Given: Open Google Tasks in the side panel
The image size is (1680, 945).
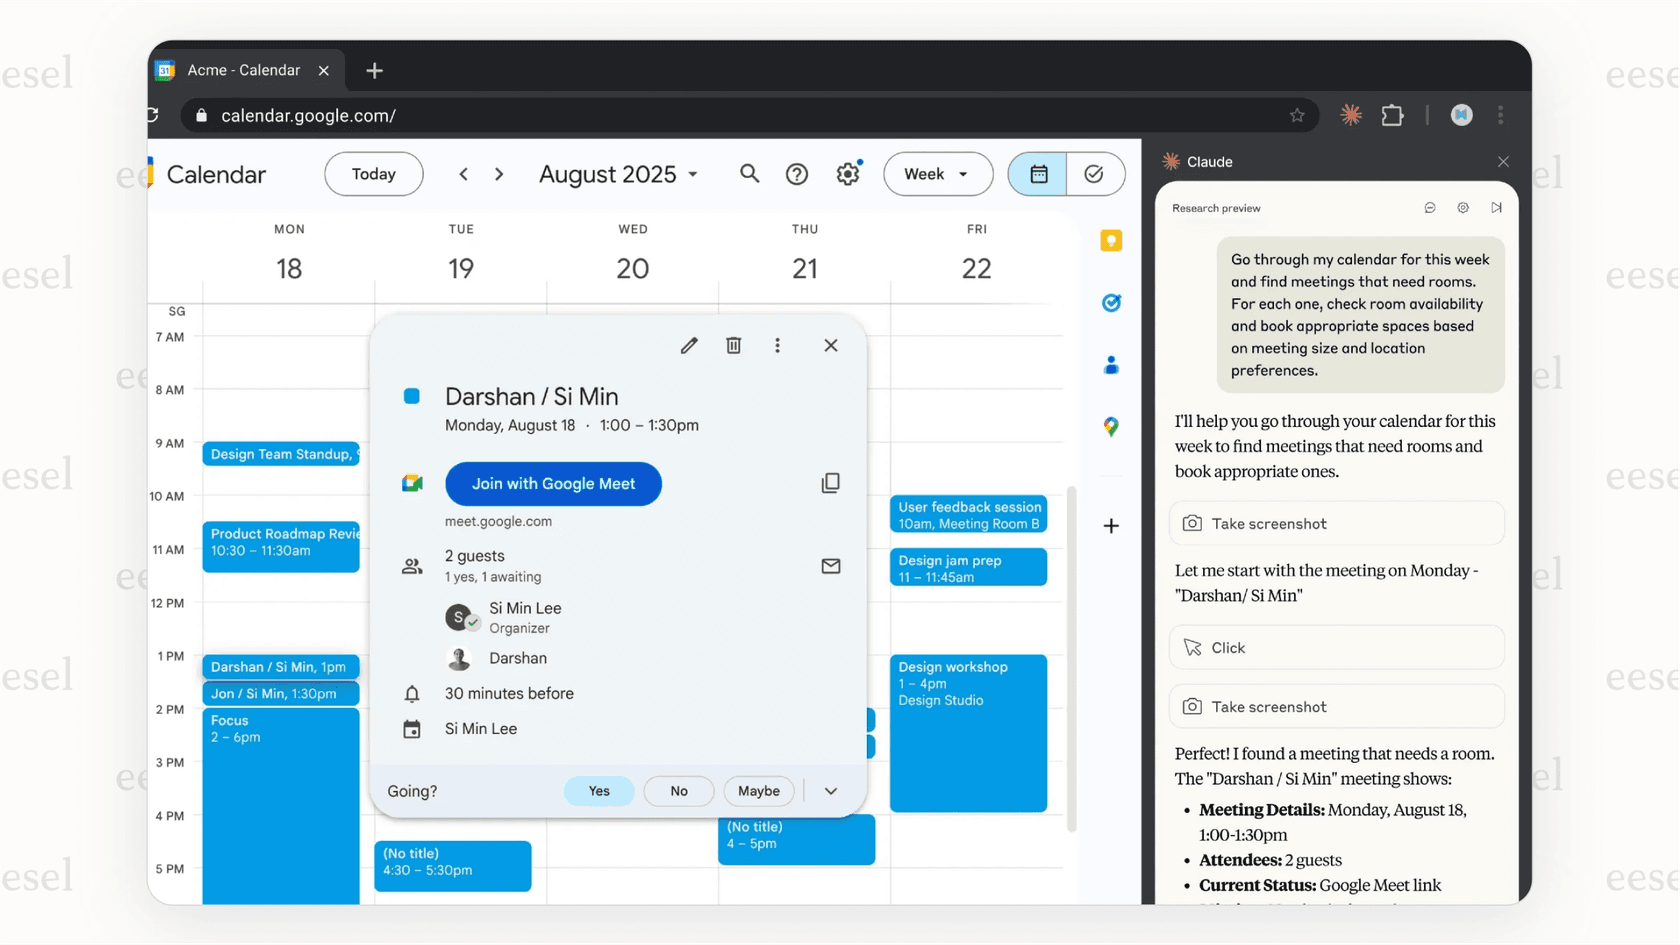Looking at the screenshot, I should click(x=1111, y=303).
